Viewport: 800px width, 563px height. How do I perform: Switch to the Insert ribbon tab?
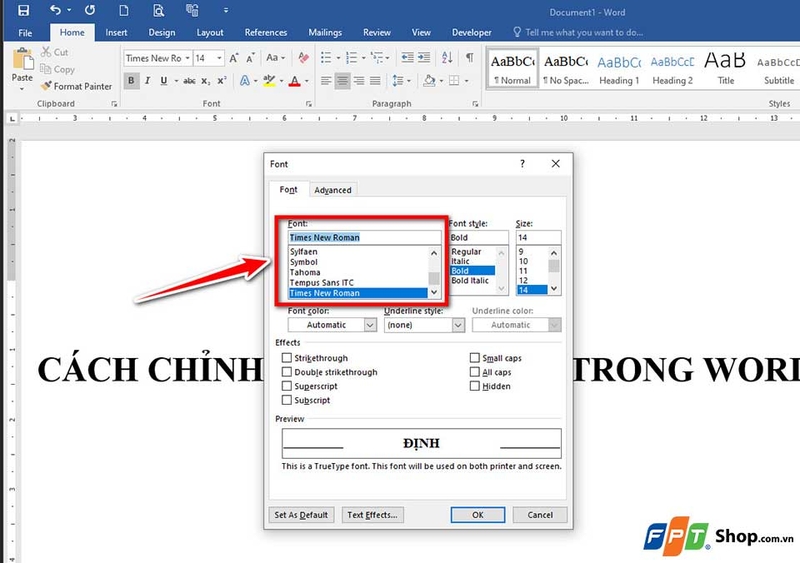pyautogui.click(x=116, y=32)
